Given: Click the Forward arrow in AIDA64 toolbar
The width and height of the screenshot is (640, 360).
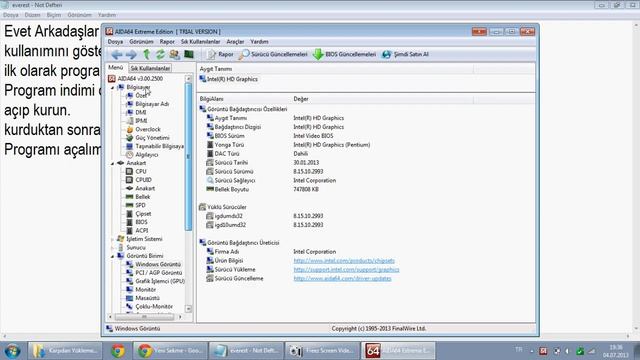Looking at the screenshot, I should click(131, 54).
